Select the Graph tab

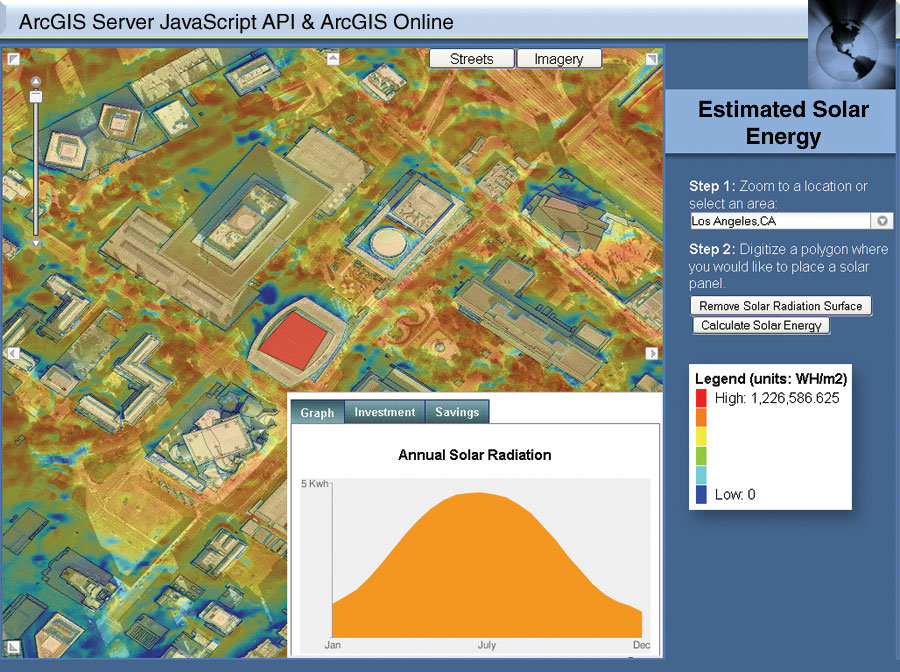point(317,413)
